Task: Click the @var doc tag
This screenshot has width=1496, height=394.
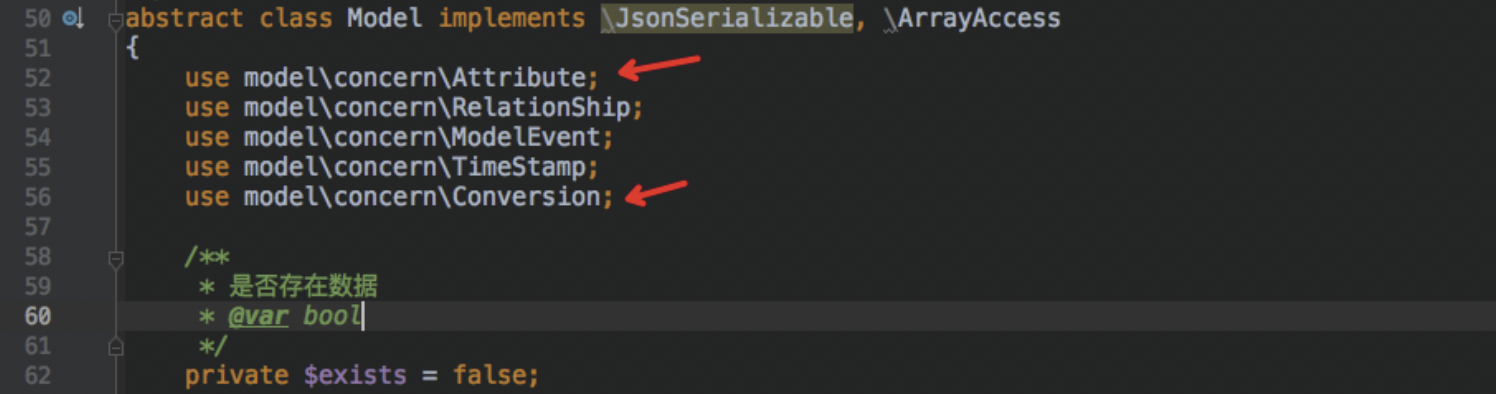Action: [258, 317]
